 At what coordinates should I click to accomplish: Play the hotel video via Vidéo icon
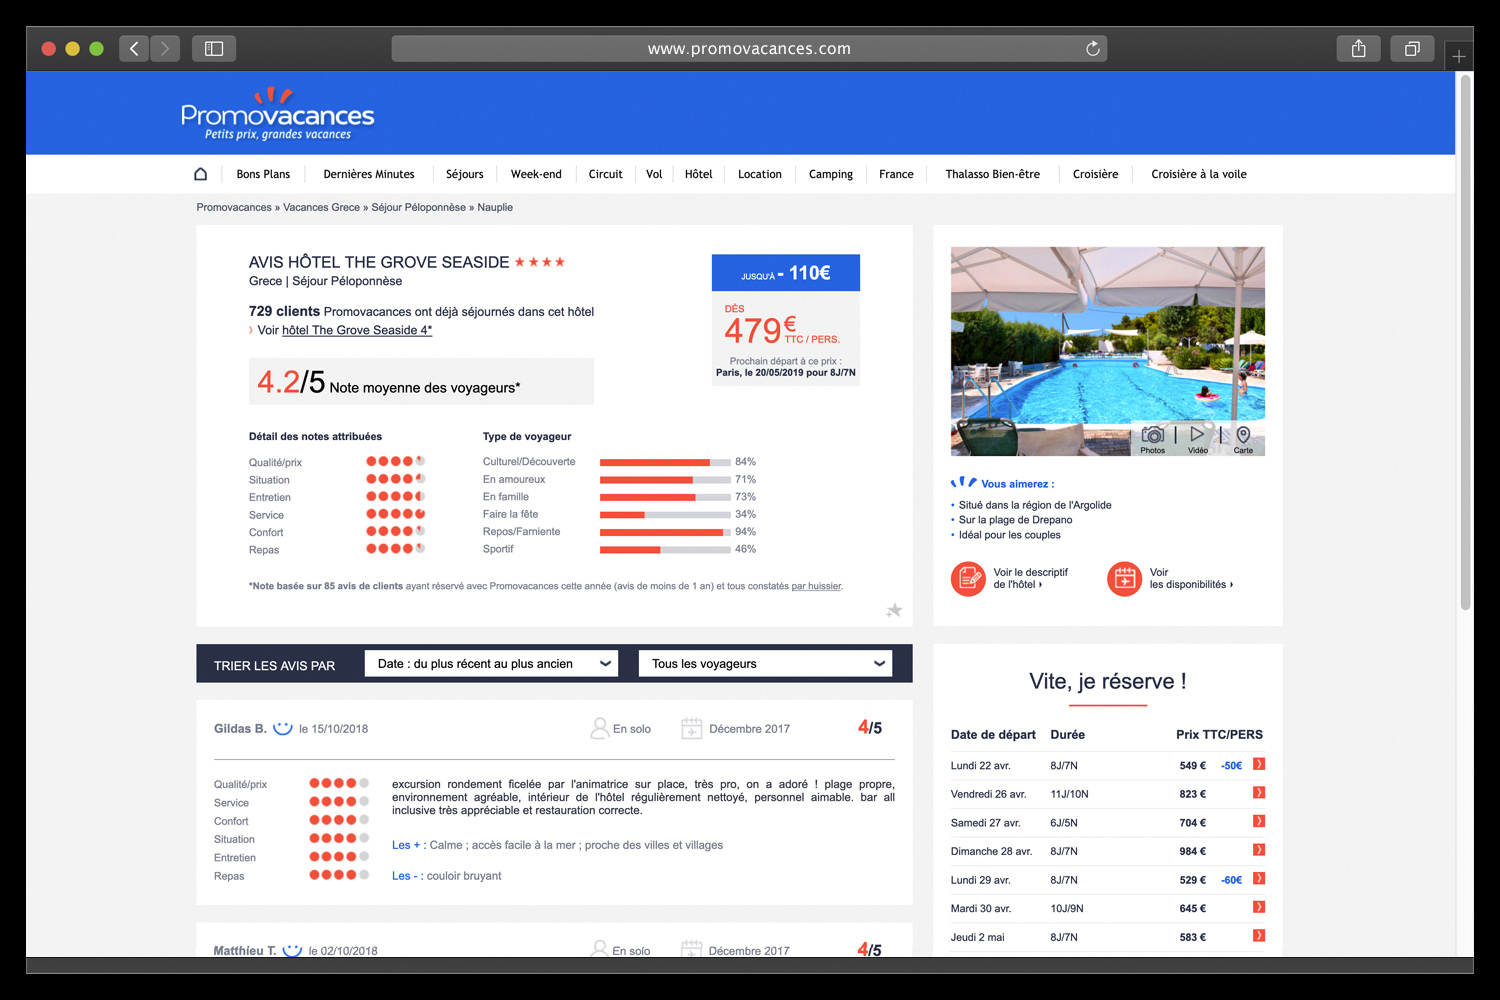coord(1197,436)
